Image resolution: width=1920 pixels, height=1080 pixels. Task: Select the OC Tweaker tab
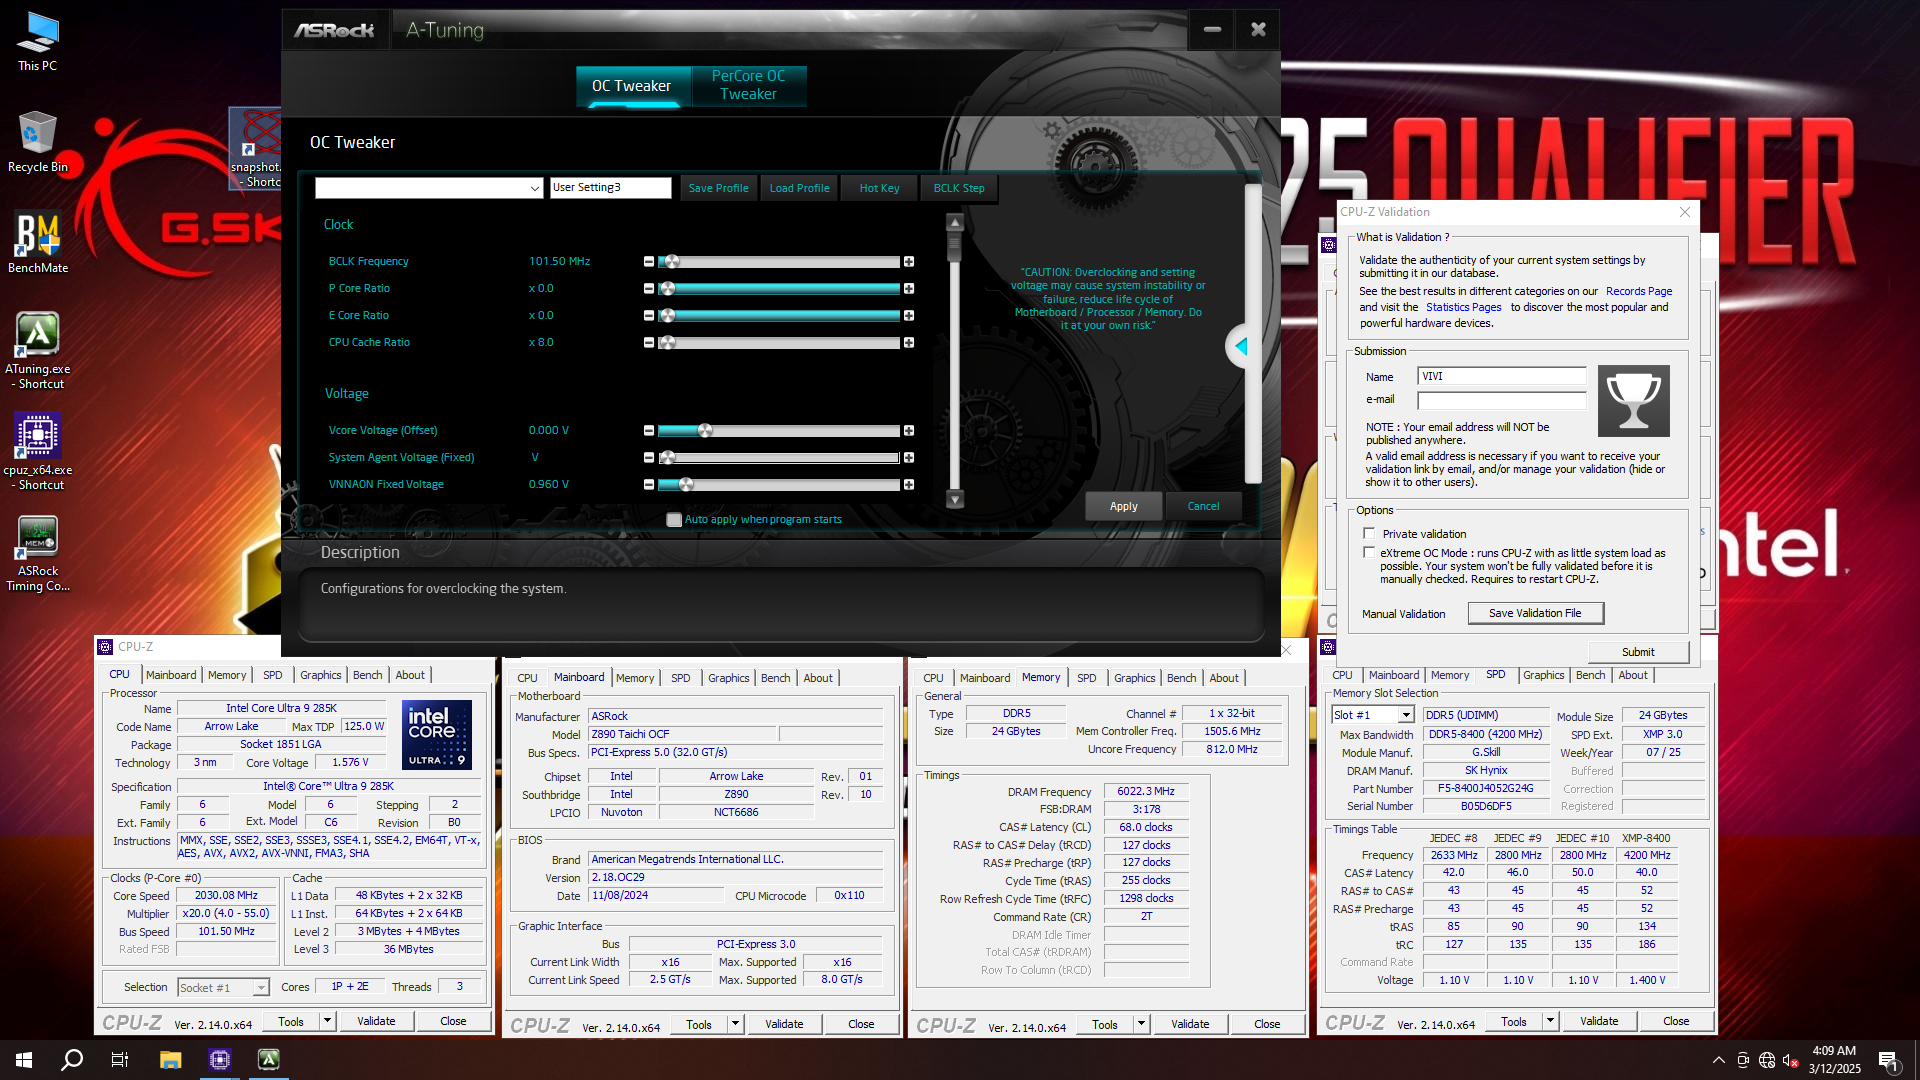tap(632, 86)
